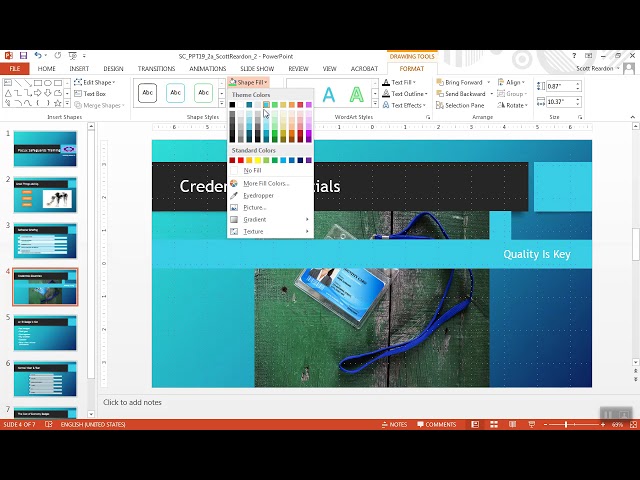640x480 pixels.
Task: Switch to Reading view
Action: point(513,424)
